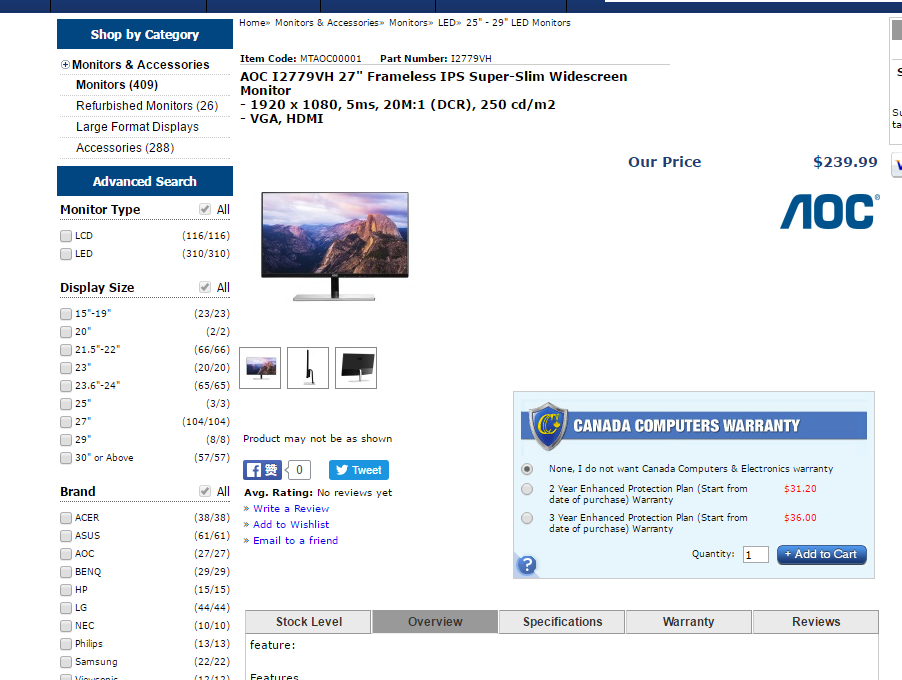Select the 2 Year Enhanced Protection Plan

pos(527,489)
